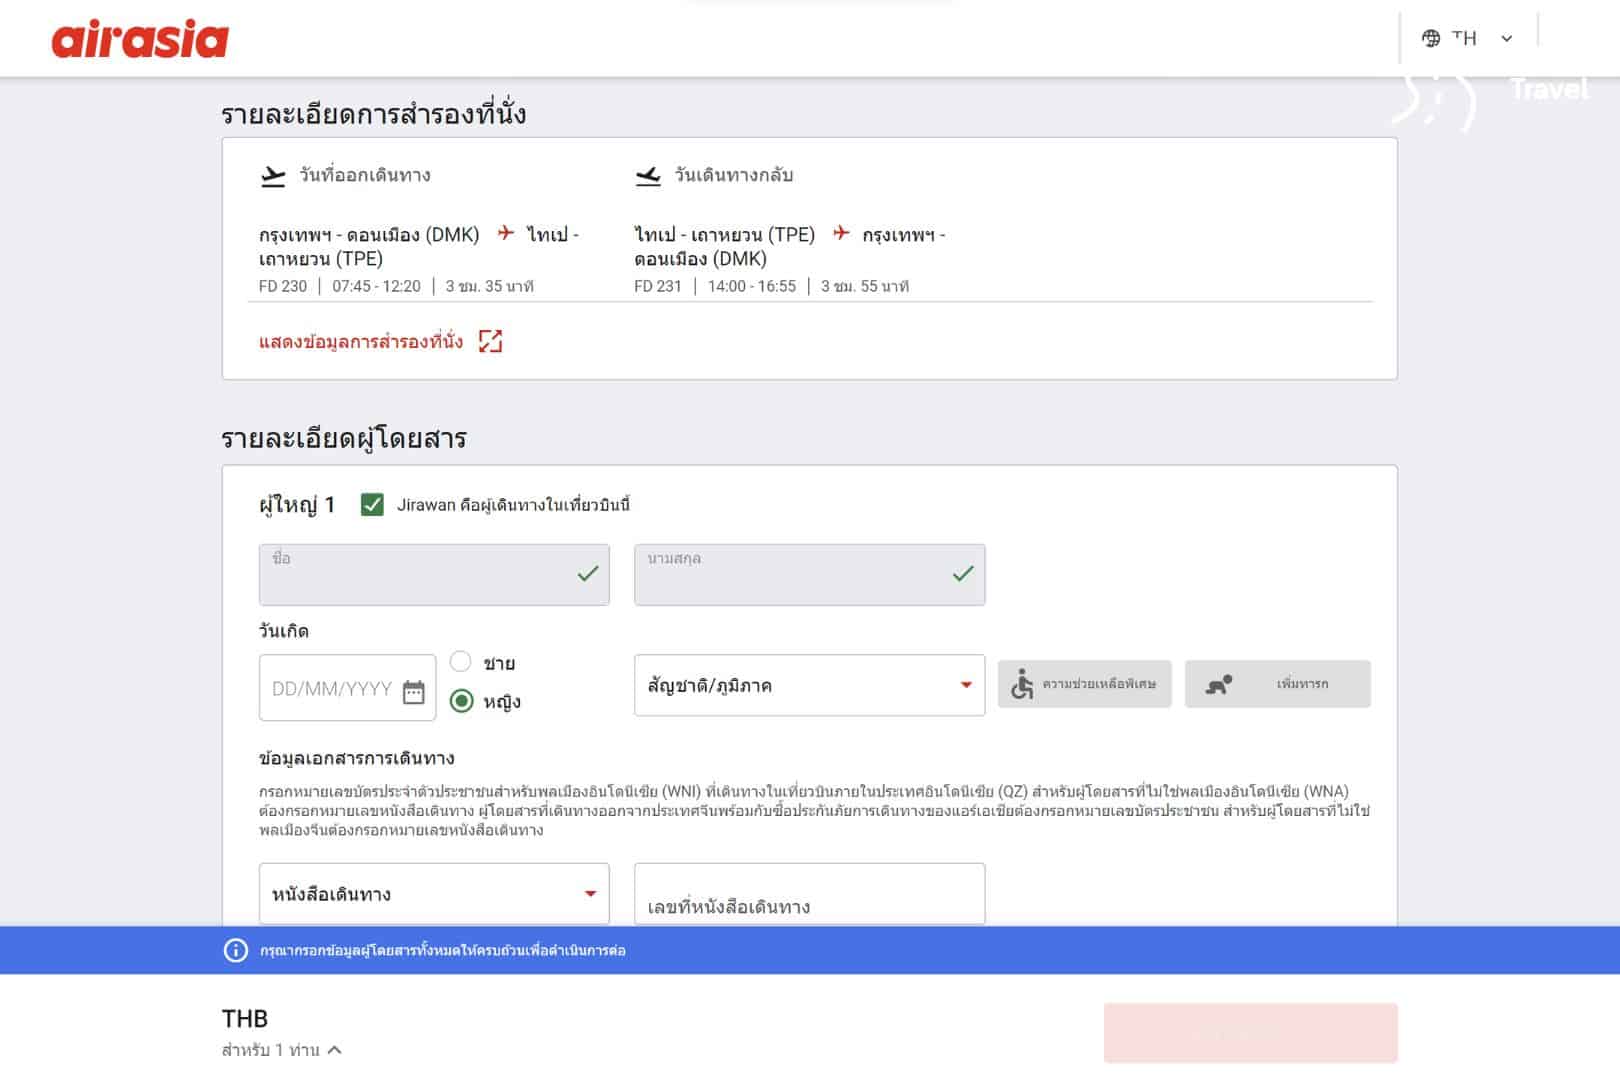Click the green checkmark in first name field
This screenshot has width=1620, height=1080.
click(588, 574)
